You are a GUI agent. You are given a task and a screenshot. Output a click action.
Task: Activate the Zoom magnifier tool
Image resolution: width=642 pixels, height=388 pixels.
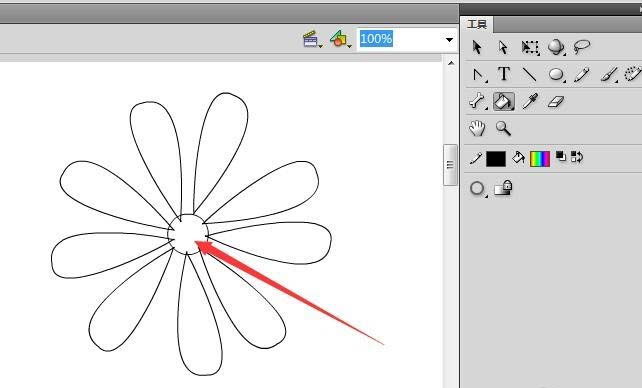pos(503,129)
